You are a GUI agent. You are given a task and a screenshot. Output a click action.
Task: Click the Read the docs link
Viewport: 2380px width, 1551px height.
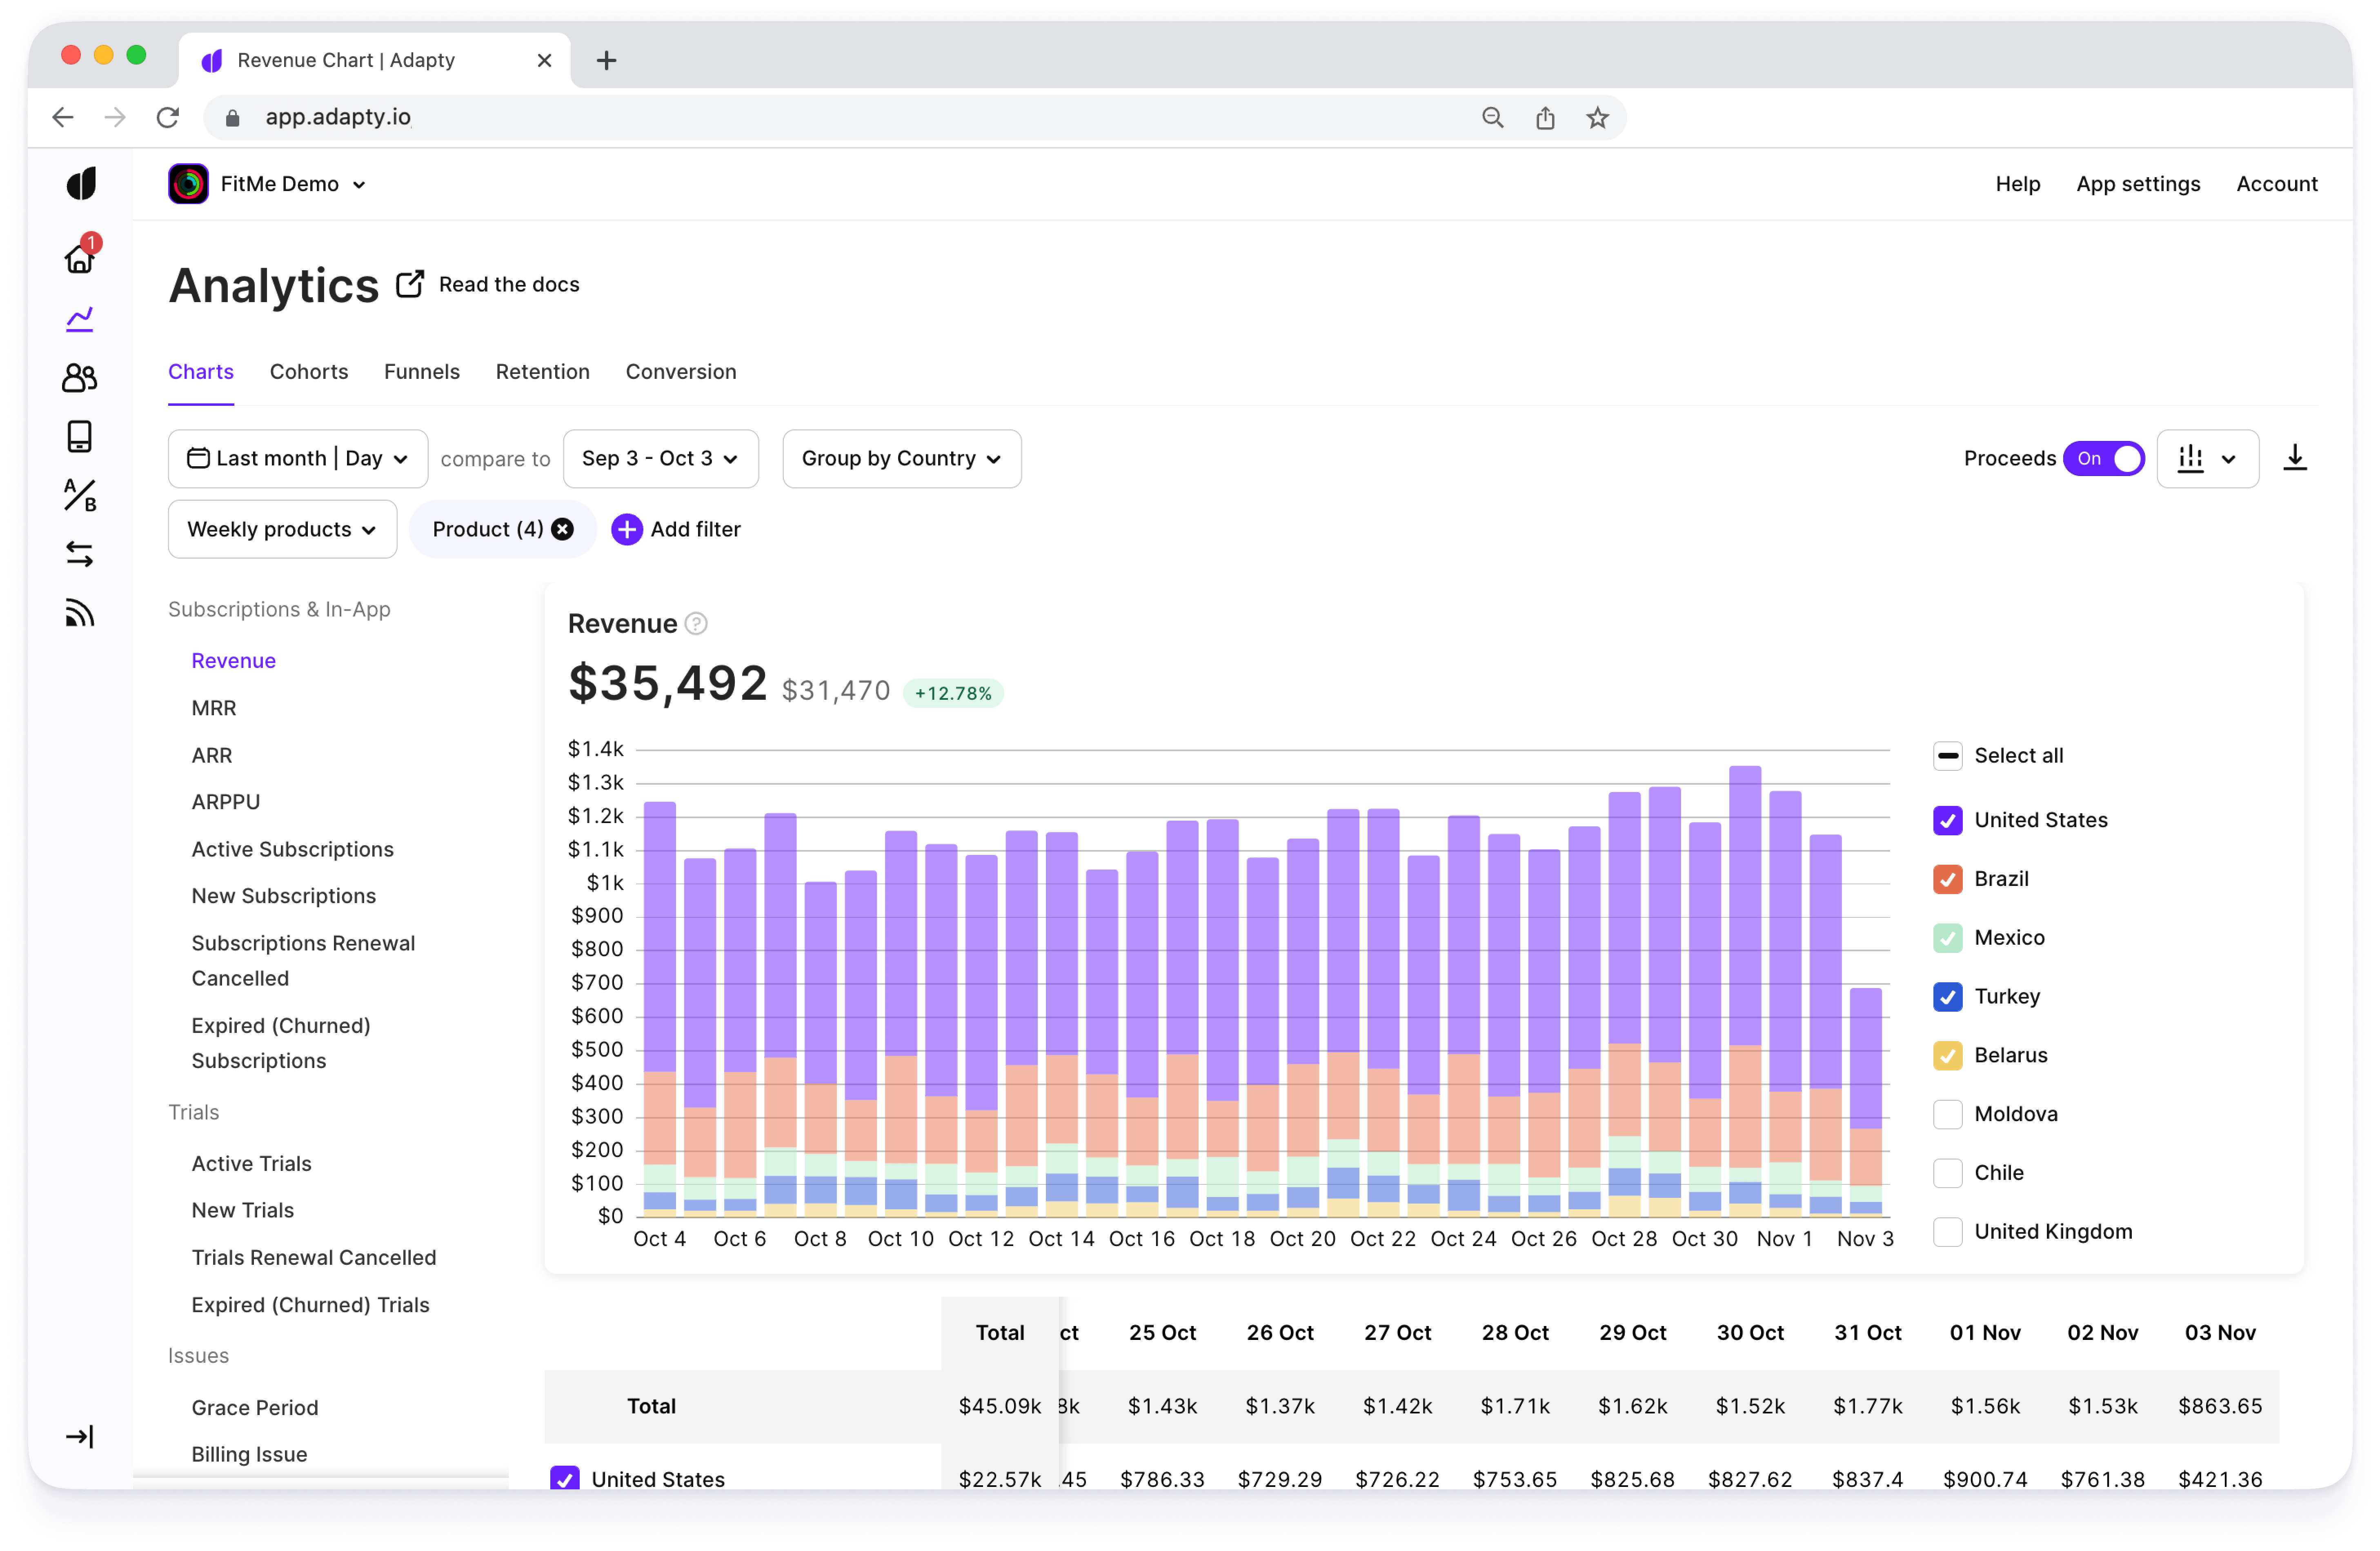(x=507, y=284)
